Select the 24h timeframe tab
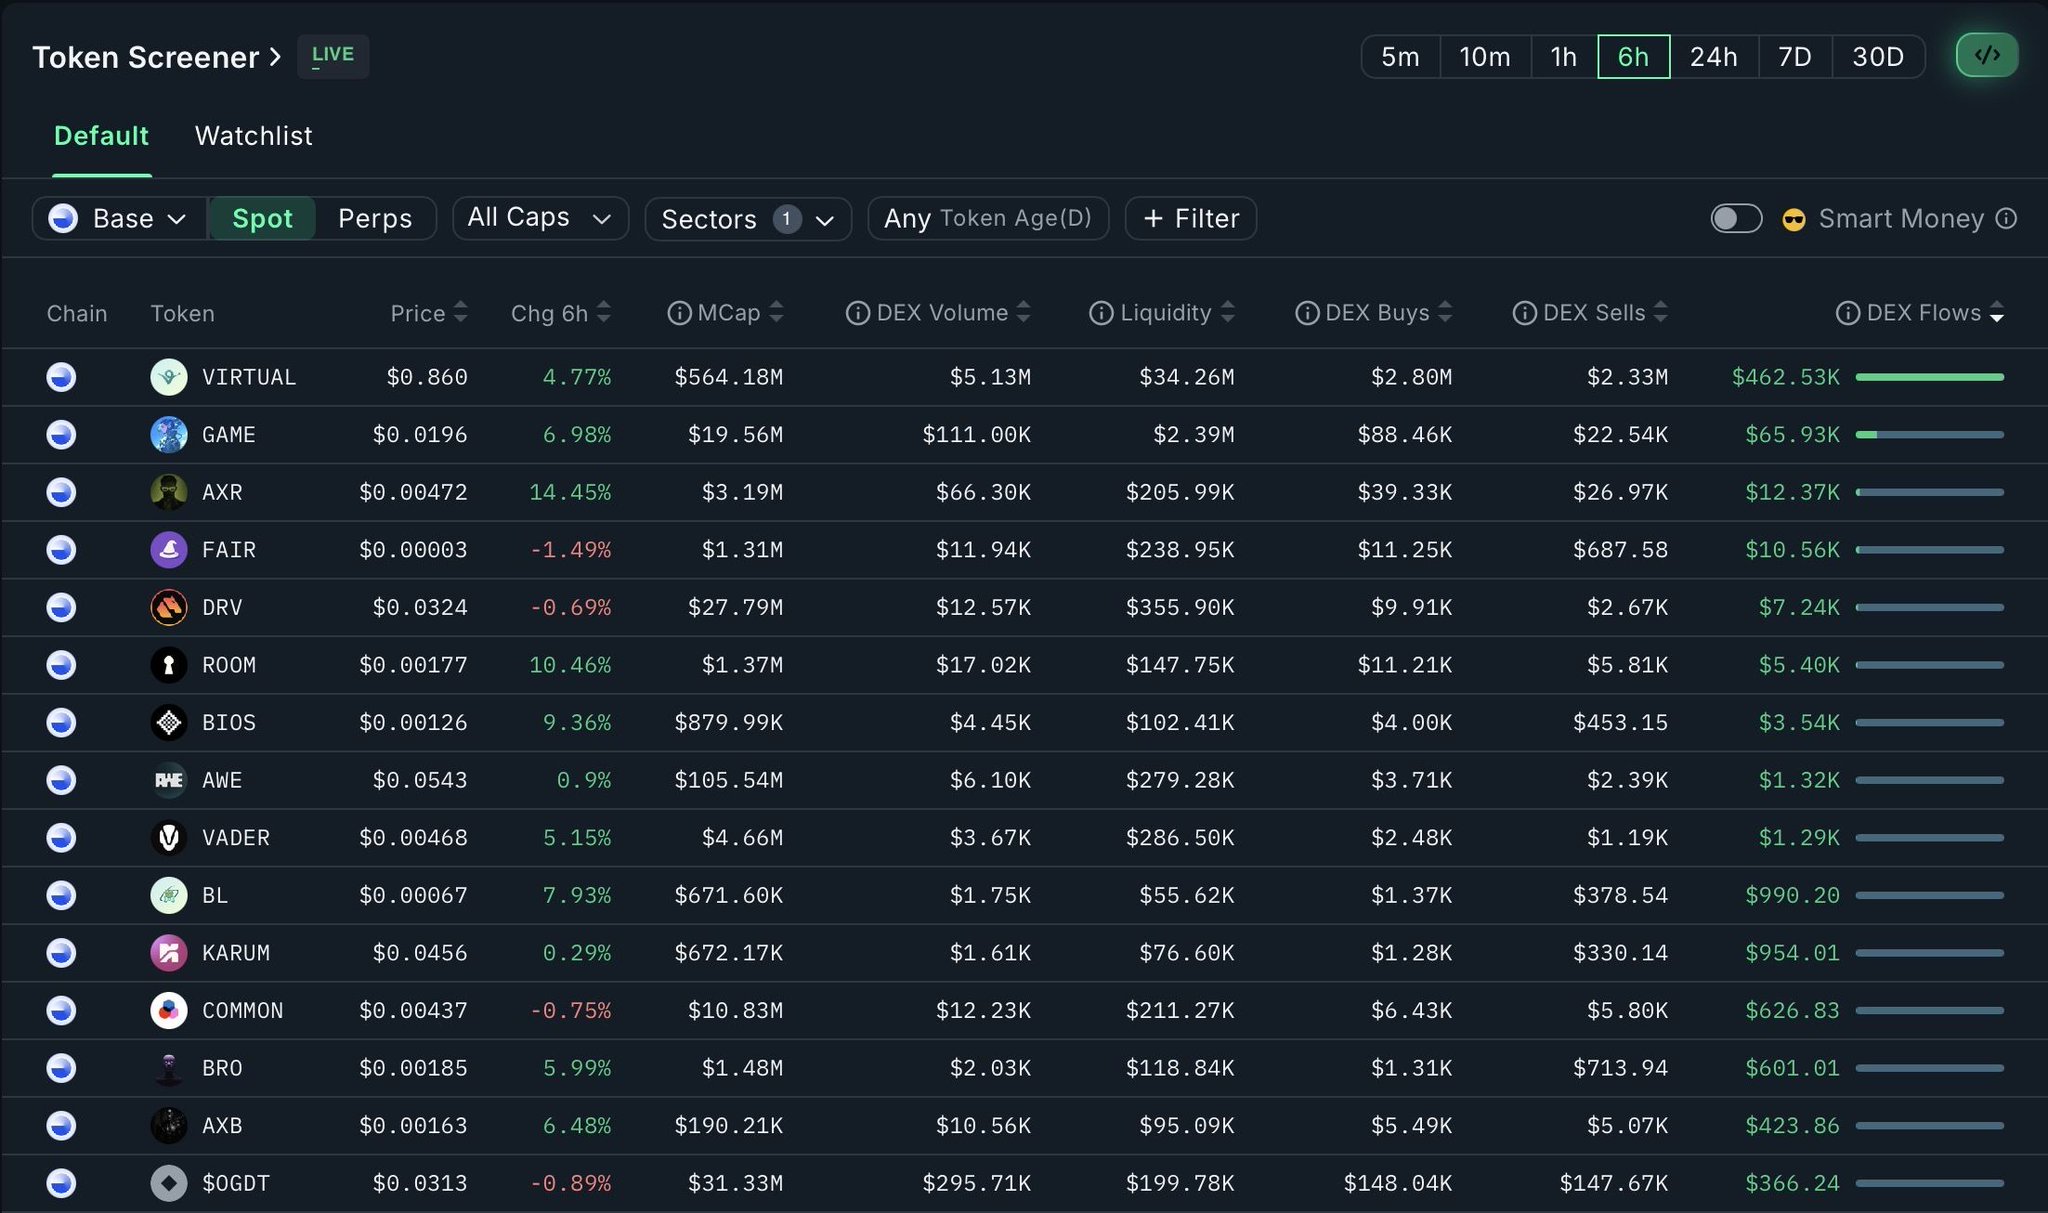Screen dimensions: 2048x1213 pyautogui.click(x=1713, y=57)
